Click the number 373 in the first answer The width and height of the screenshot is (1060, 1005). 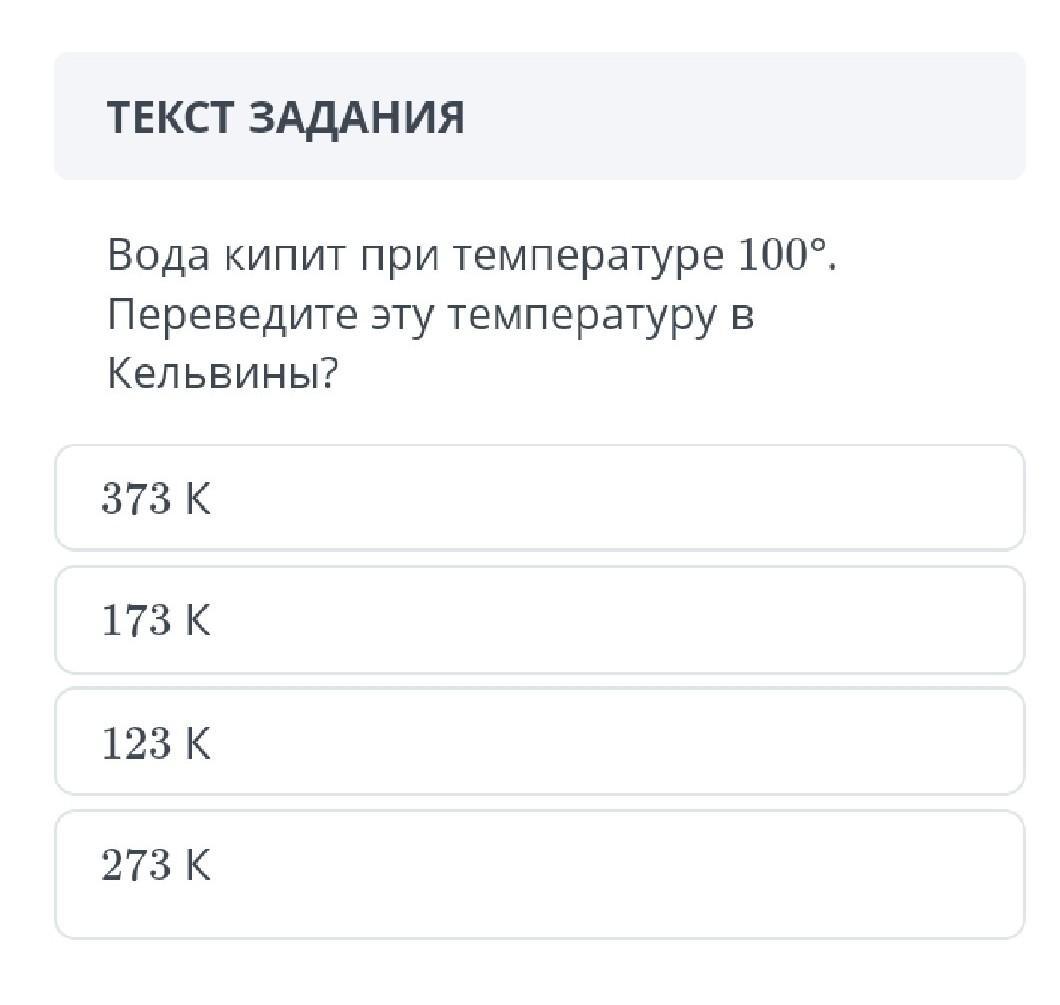point(137,498)
